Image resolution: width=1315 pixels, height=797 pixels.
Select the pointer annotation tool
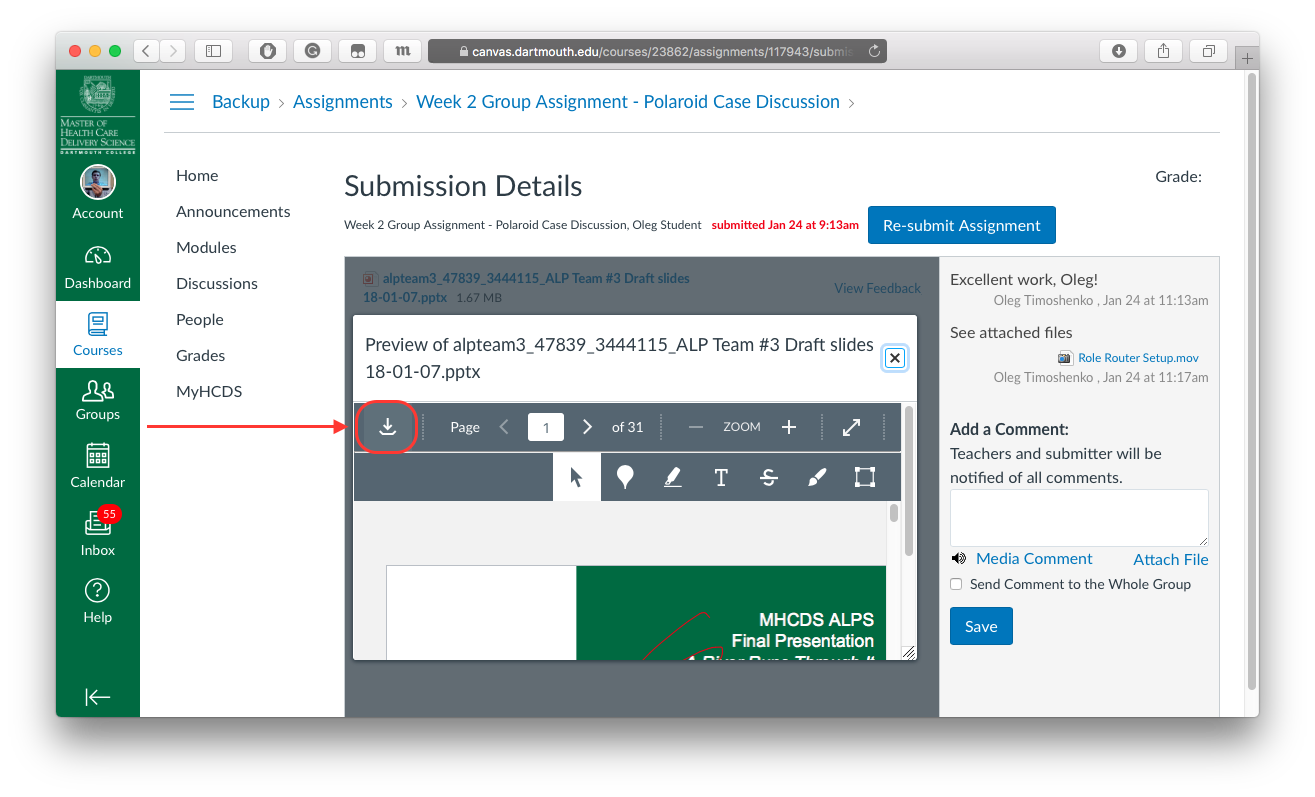coord(576,477)
